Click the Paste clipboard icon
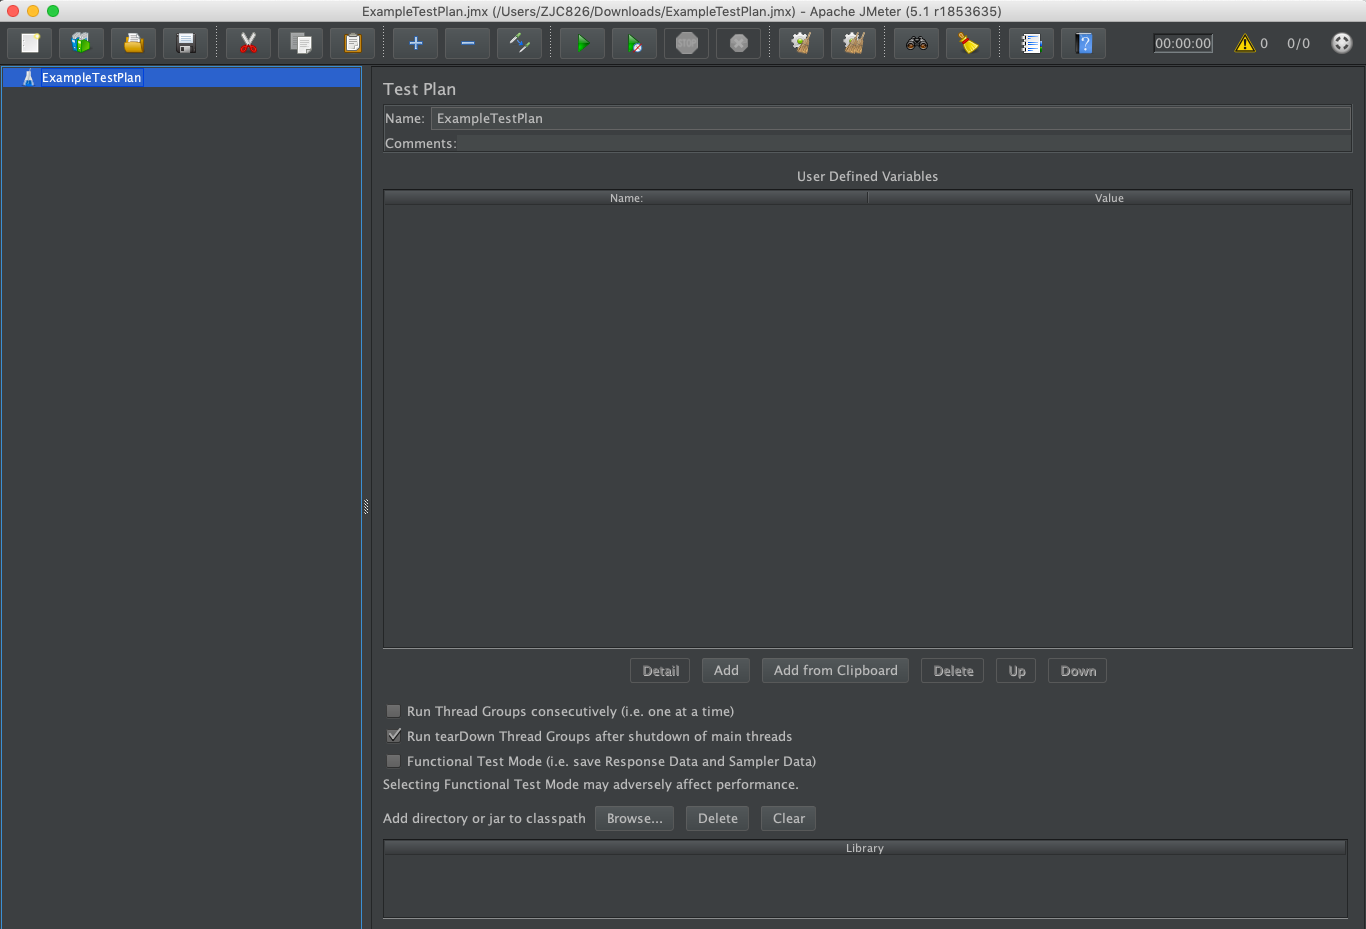Image resolution: width=1366 pixels, height=929 pixels. pyautogui.click(x=353, y=43)
